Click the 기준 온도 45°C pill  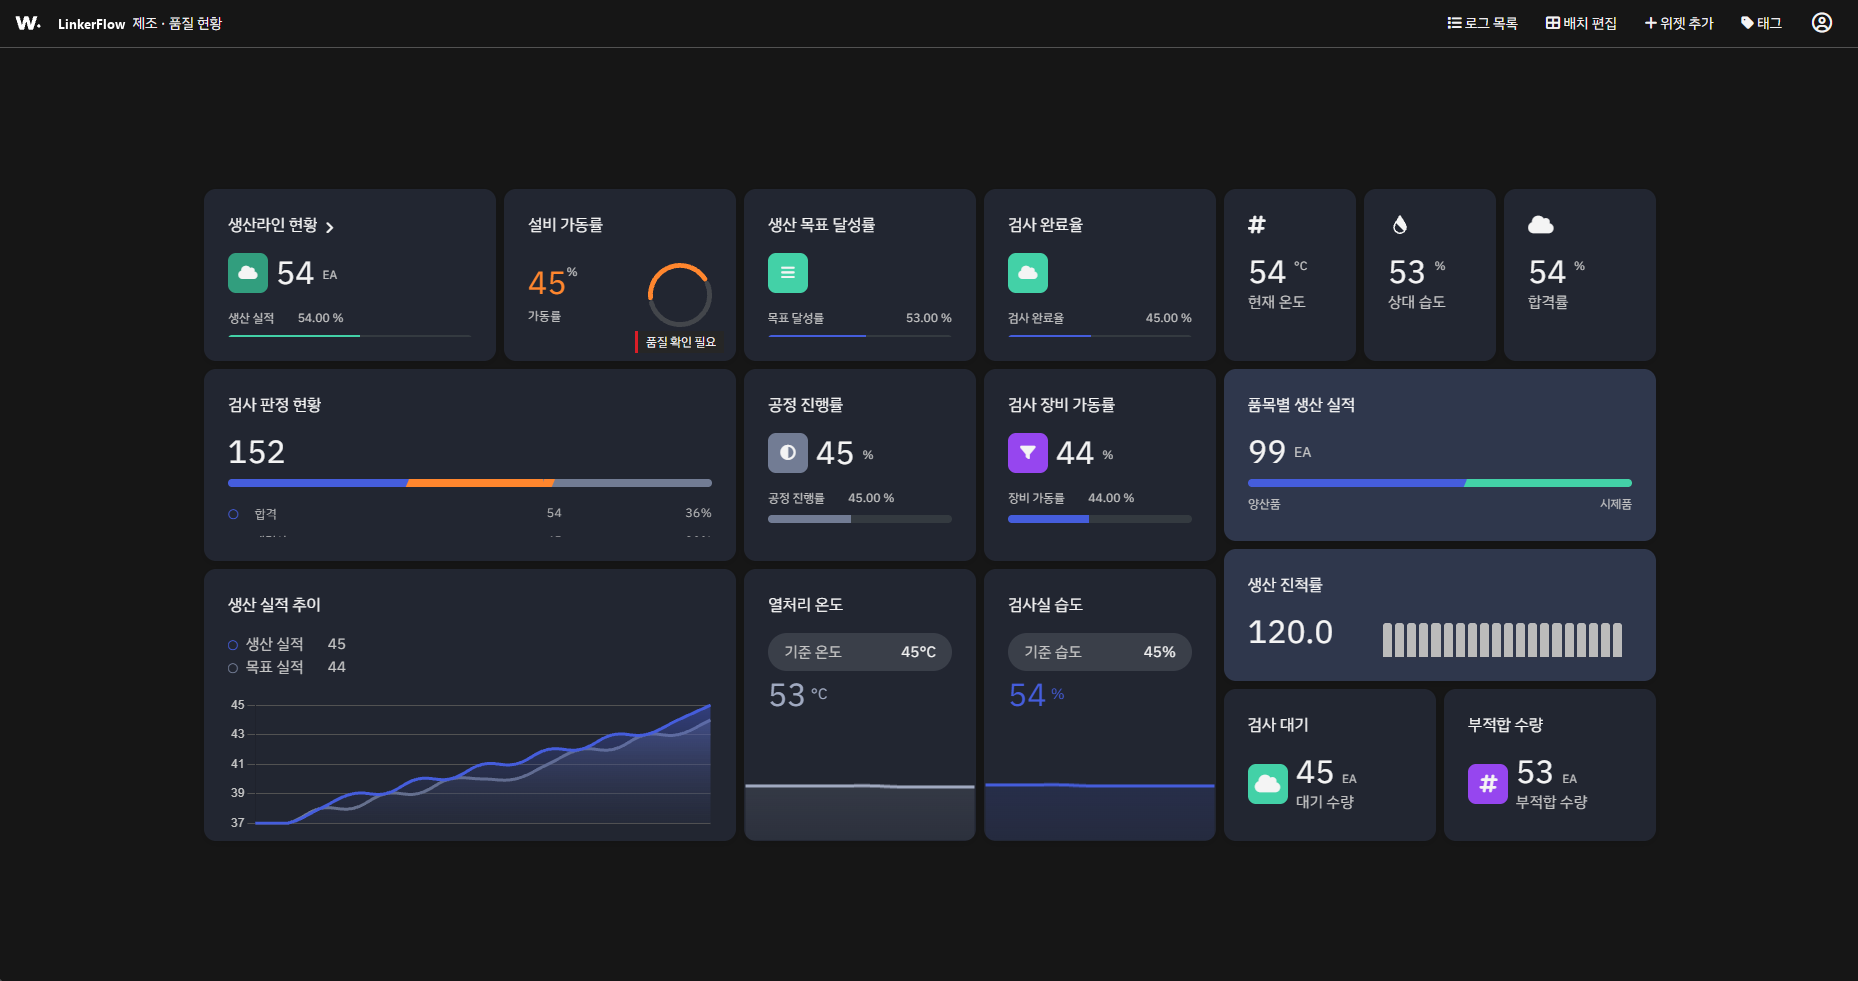(x=860, y=652)
